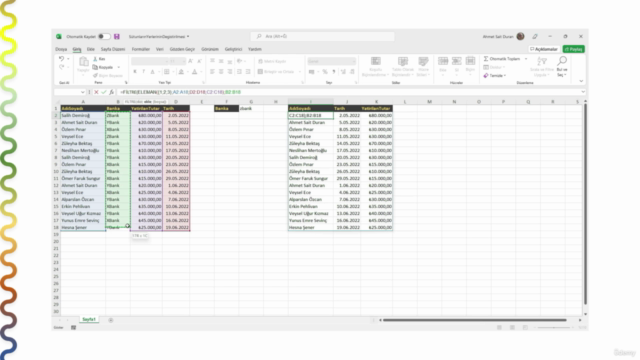This screenshot has width=640, height=360.
Task: Open the Temizle dropdown
Action: (x=495, y=76)
